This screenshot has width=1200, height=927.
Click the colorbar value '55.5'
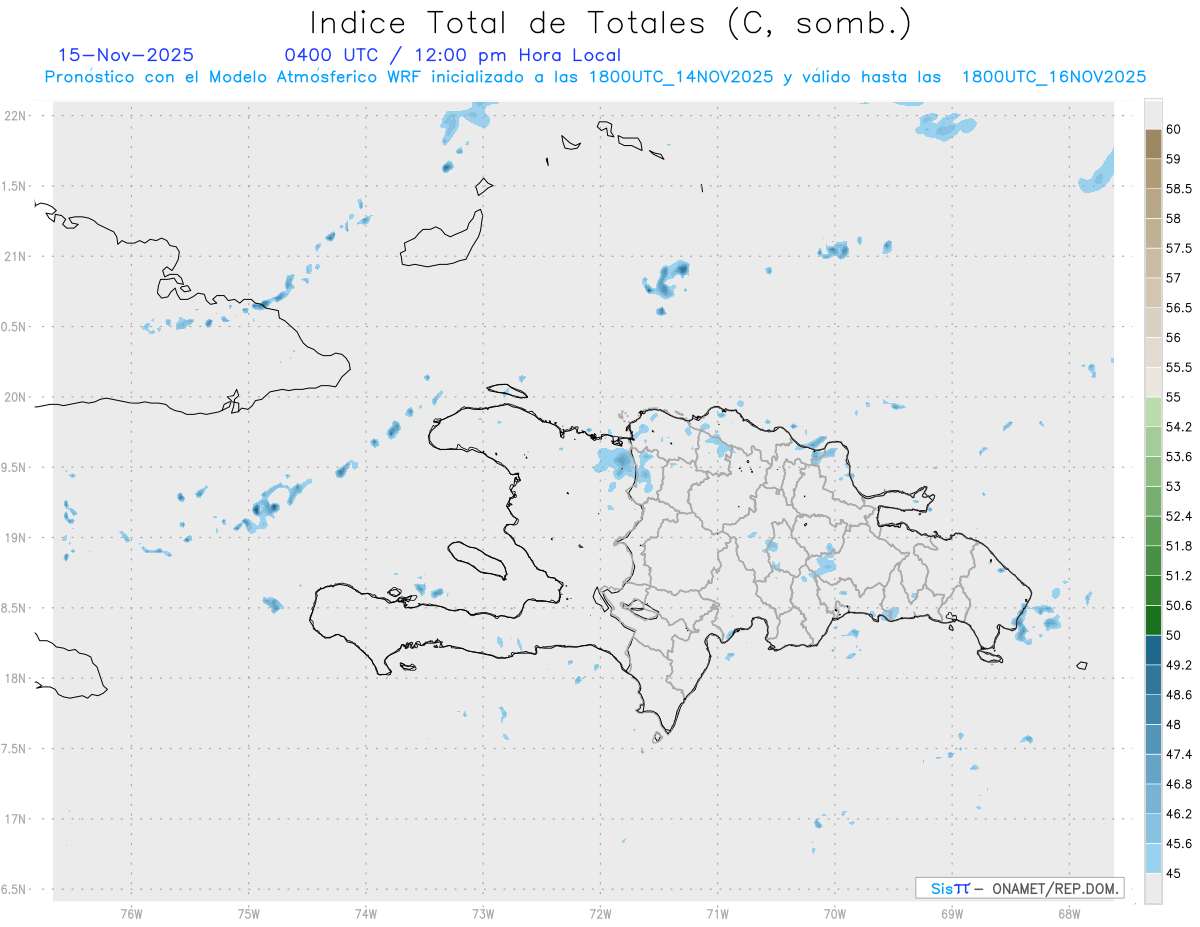1179,367
